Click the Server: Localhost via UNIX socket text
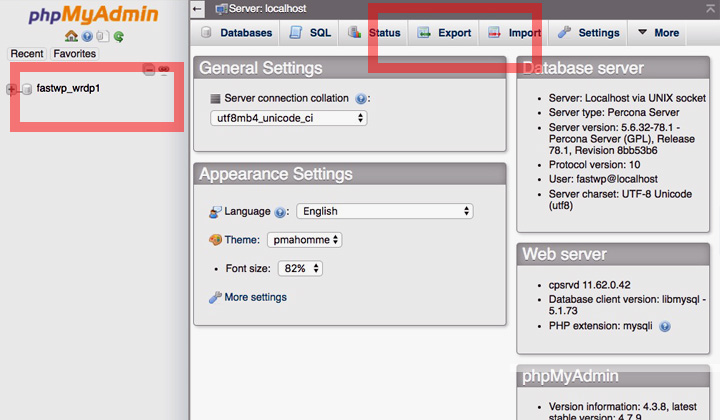The height and width of the screenshot is (420, 720). [x=627, y=98]
